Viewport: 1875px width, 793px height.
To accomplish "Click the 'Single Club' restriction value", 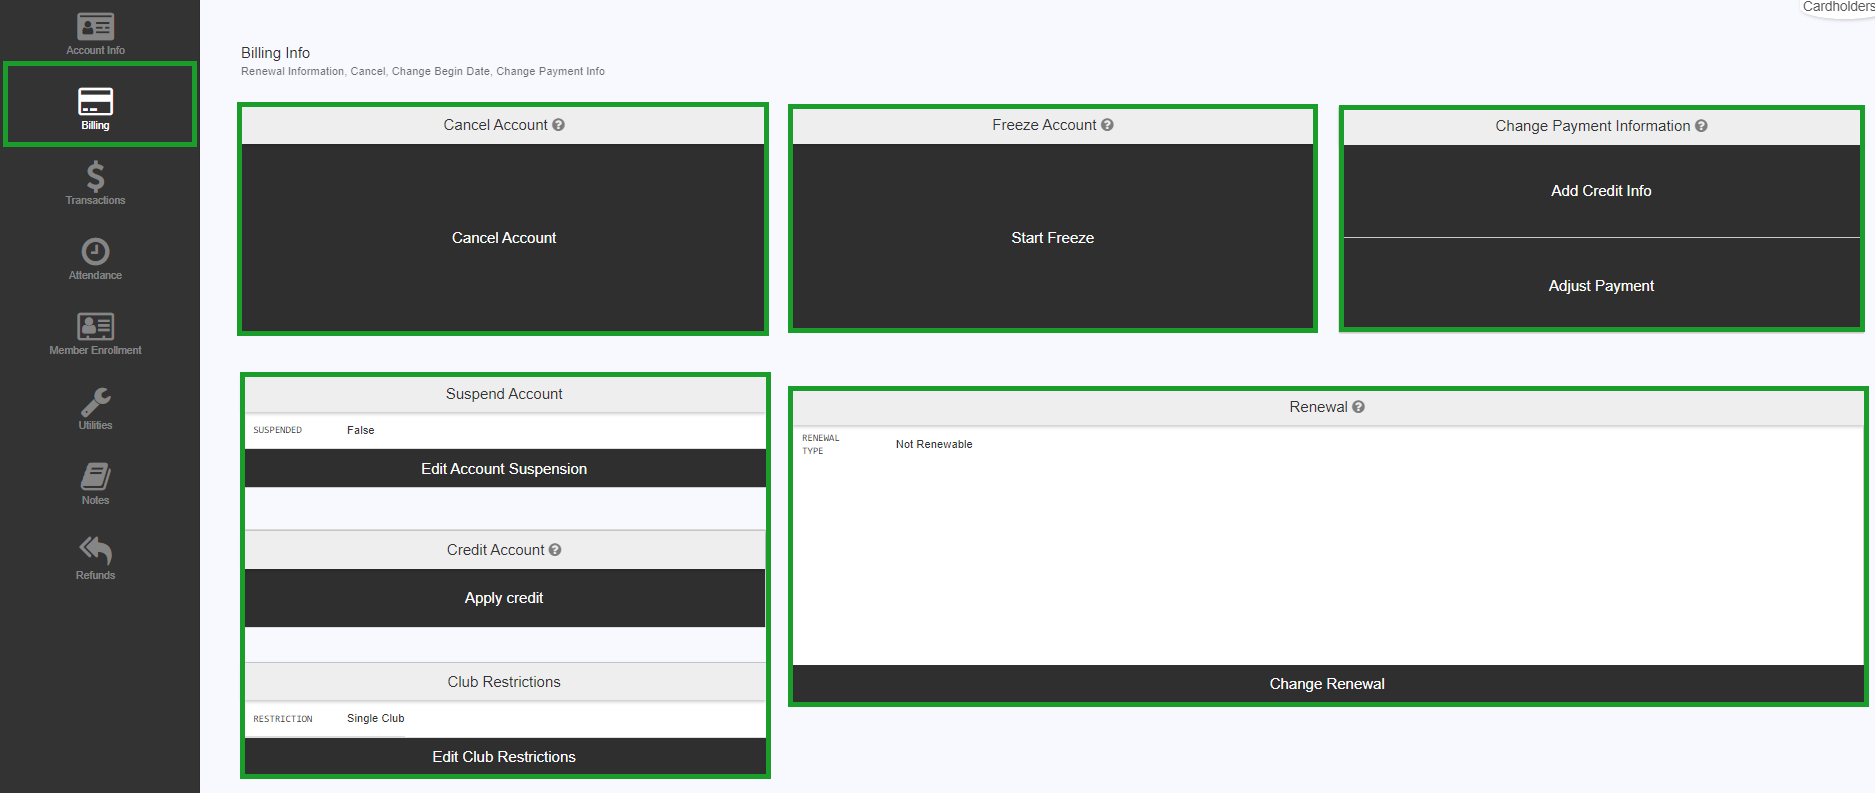I will tap(375, 718).
